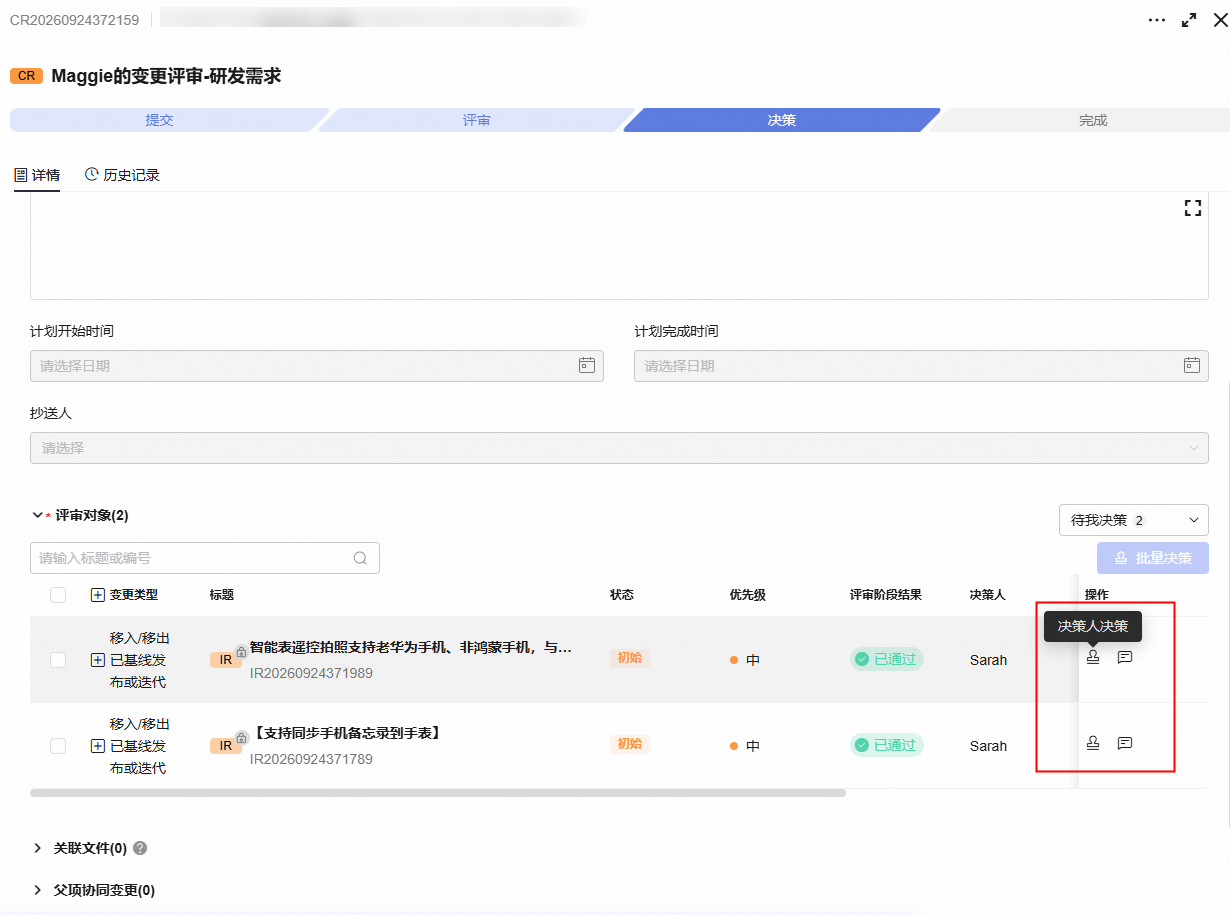Click the ID text IR20260924371789
The height and width of the screenshot is (915, 1230).
pos(311,759)
